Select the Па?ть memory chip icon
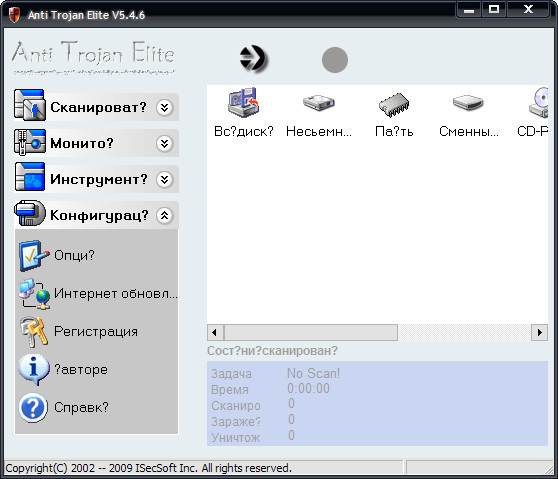Image resolution: width=558 pixels, height=479 pixels. tap(394, 105)
